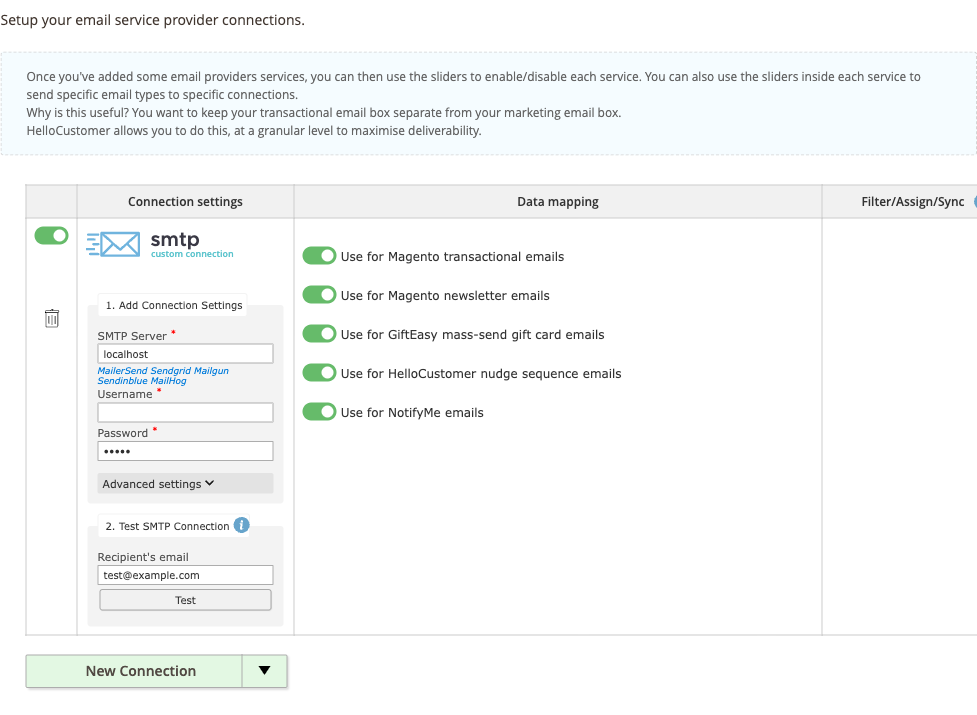
Task: Delete the smtp connection with trash icon
Action: (52, 318)
